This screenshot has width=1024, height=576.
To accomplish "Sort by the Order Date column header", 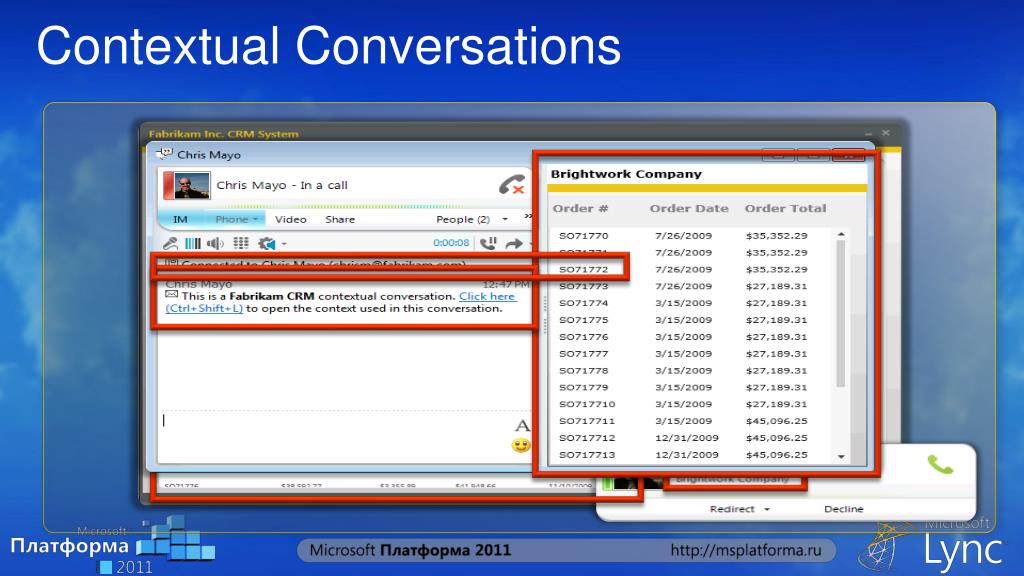I will point(689,208).
